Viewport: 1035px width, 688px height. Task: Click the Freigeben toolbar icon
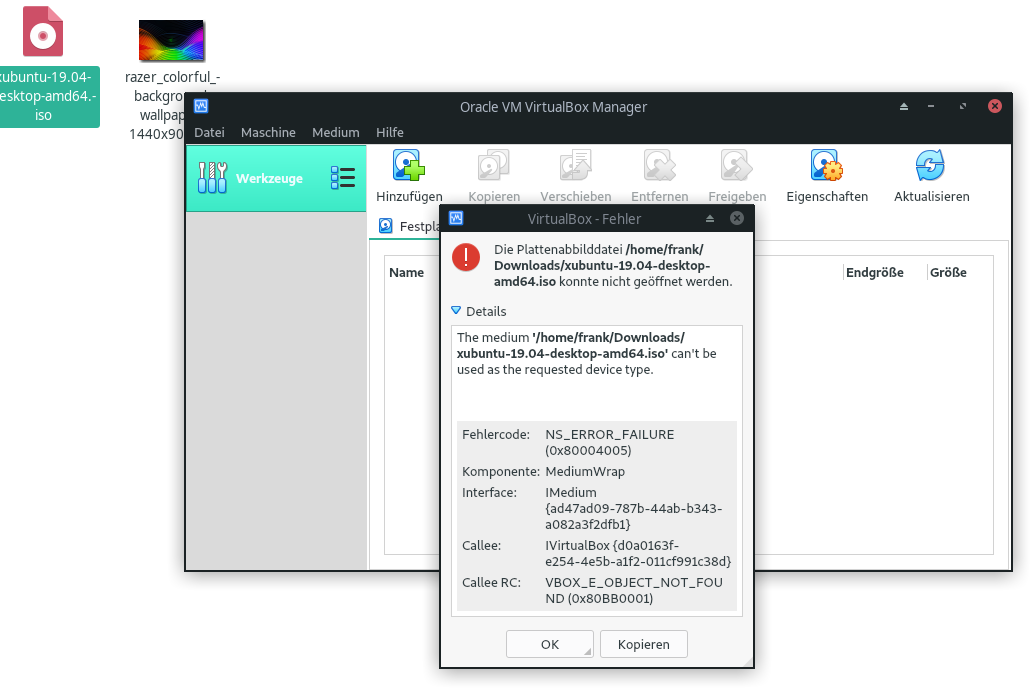coord(737,166)
